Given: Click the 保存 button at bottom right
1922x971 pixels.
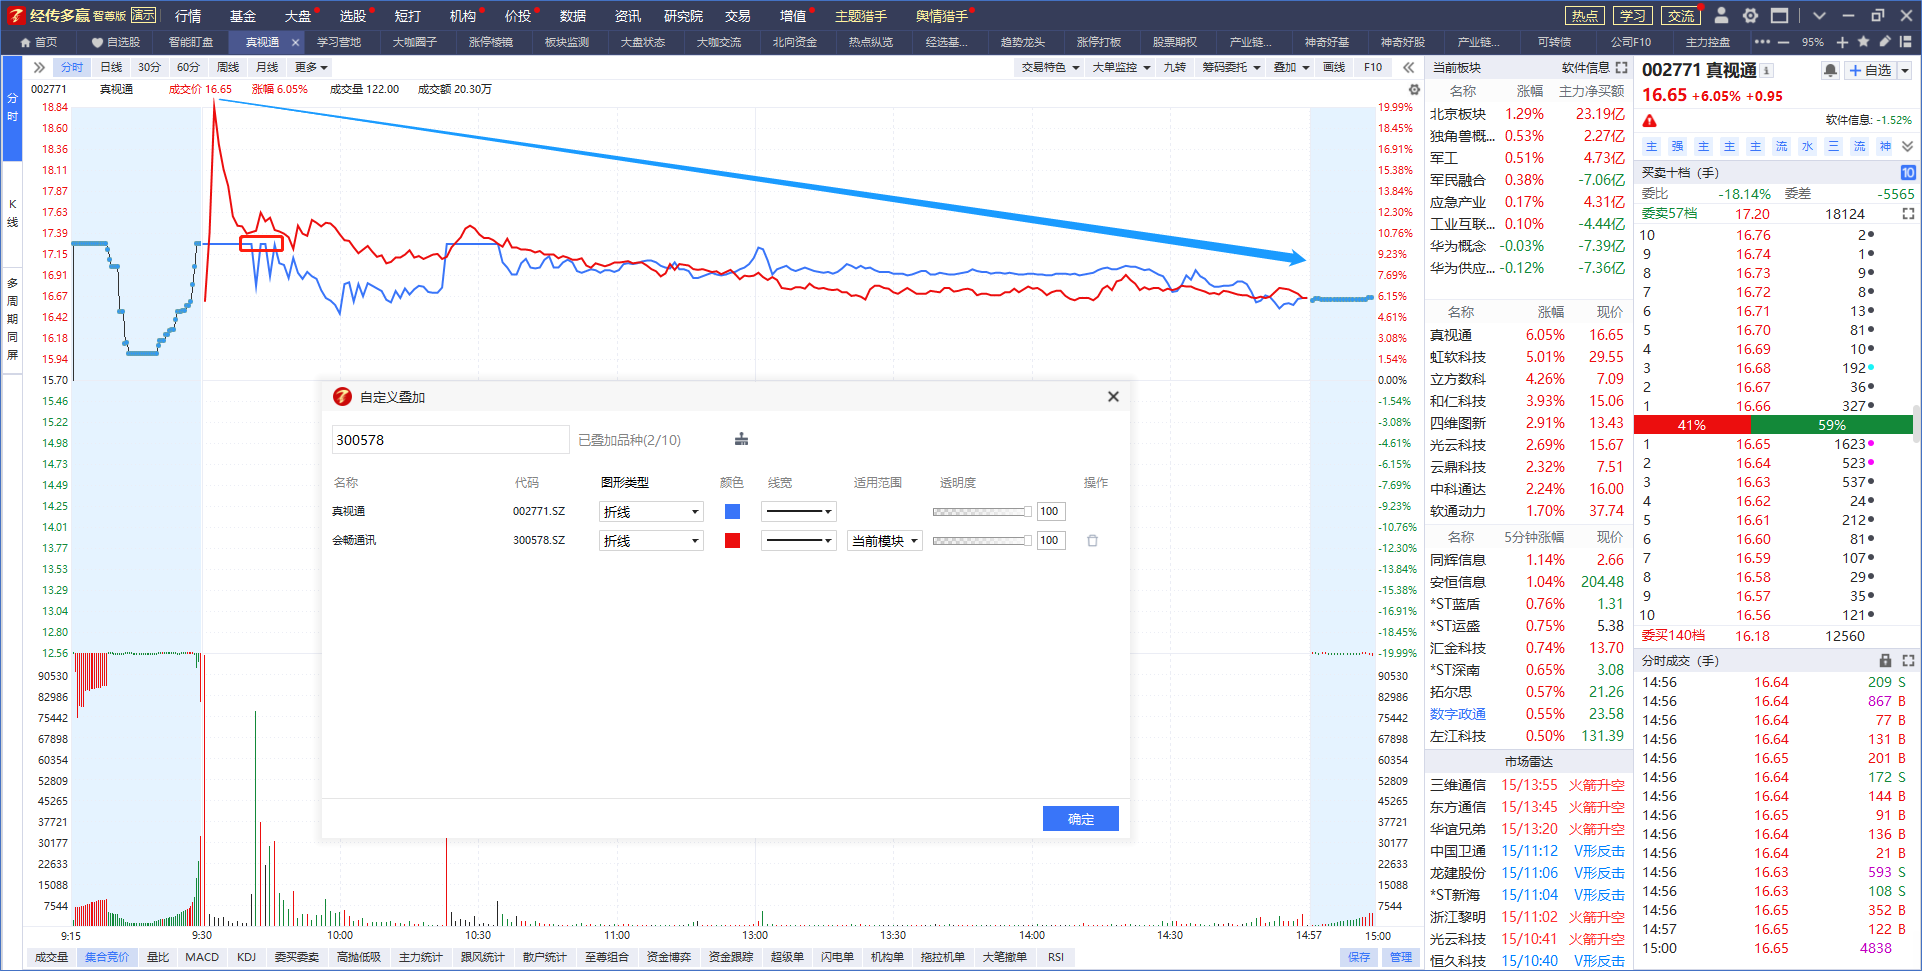Looking at the screenshot, I should (1359, 957).
